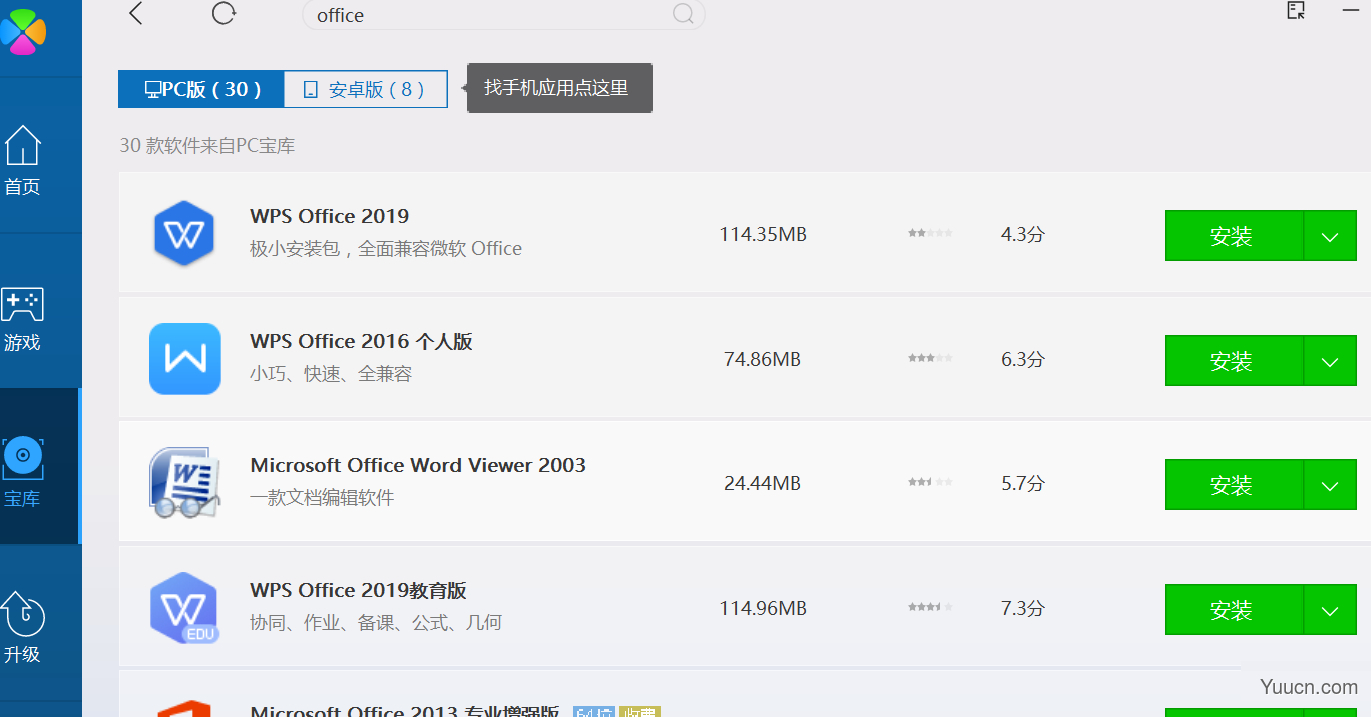
Task: Click the 7.3分 score text
Action: [x=1022, y=608]
